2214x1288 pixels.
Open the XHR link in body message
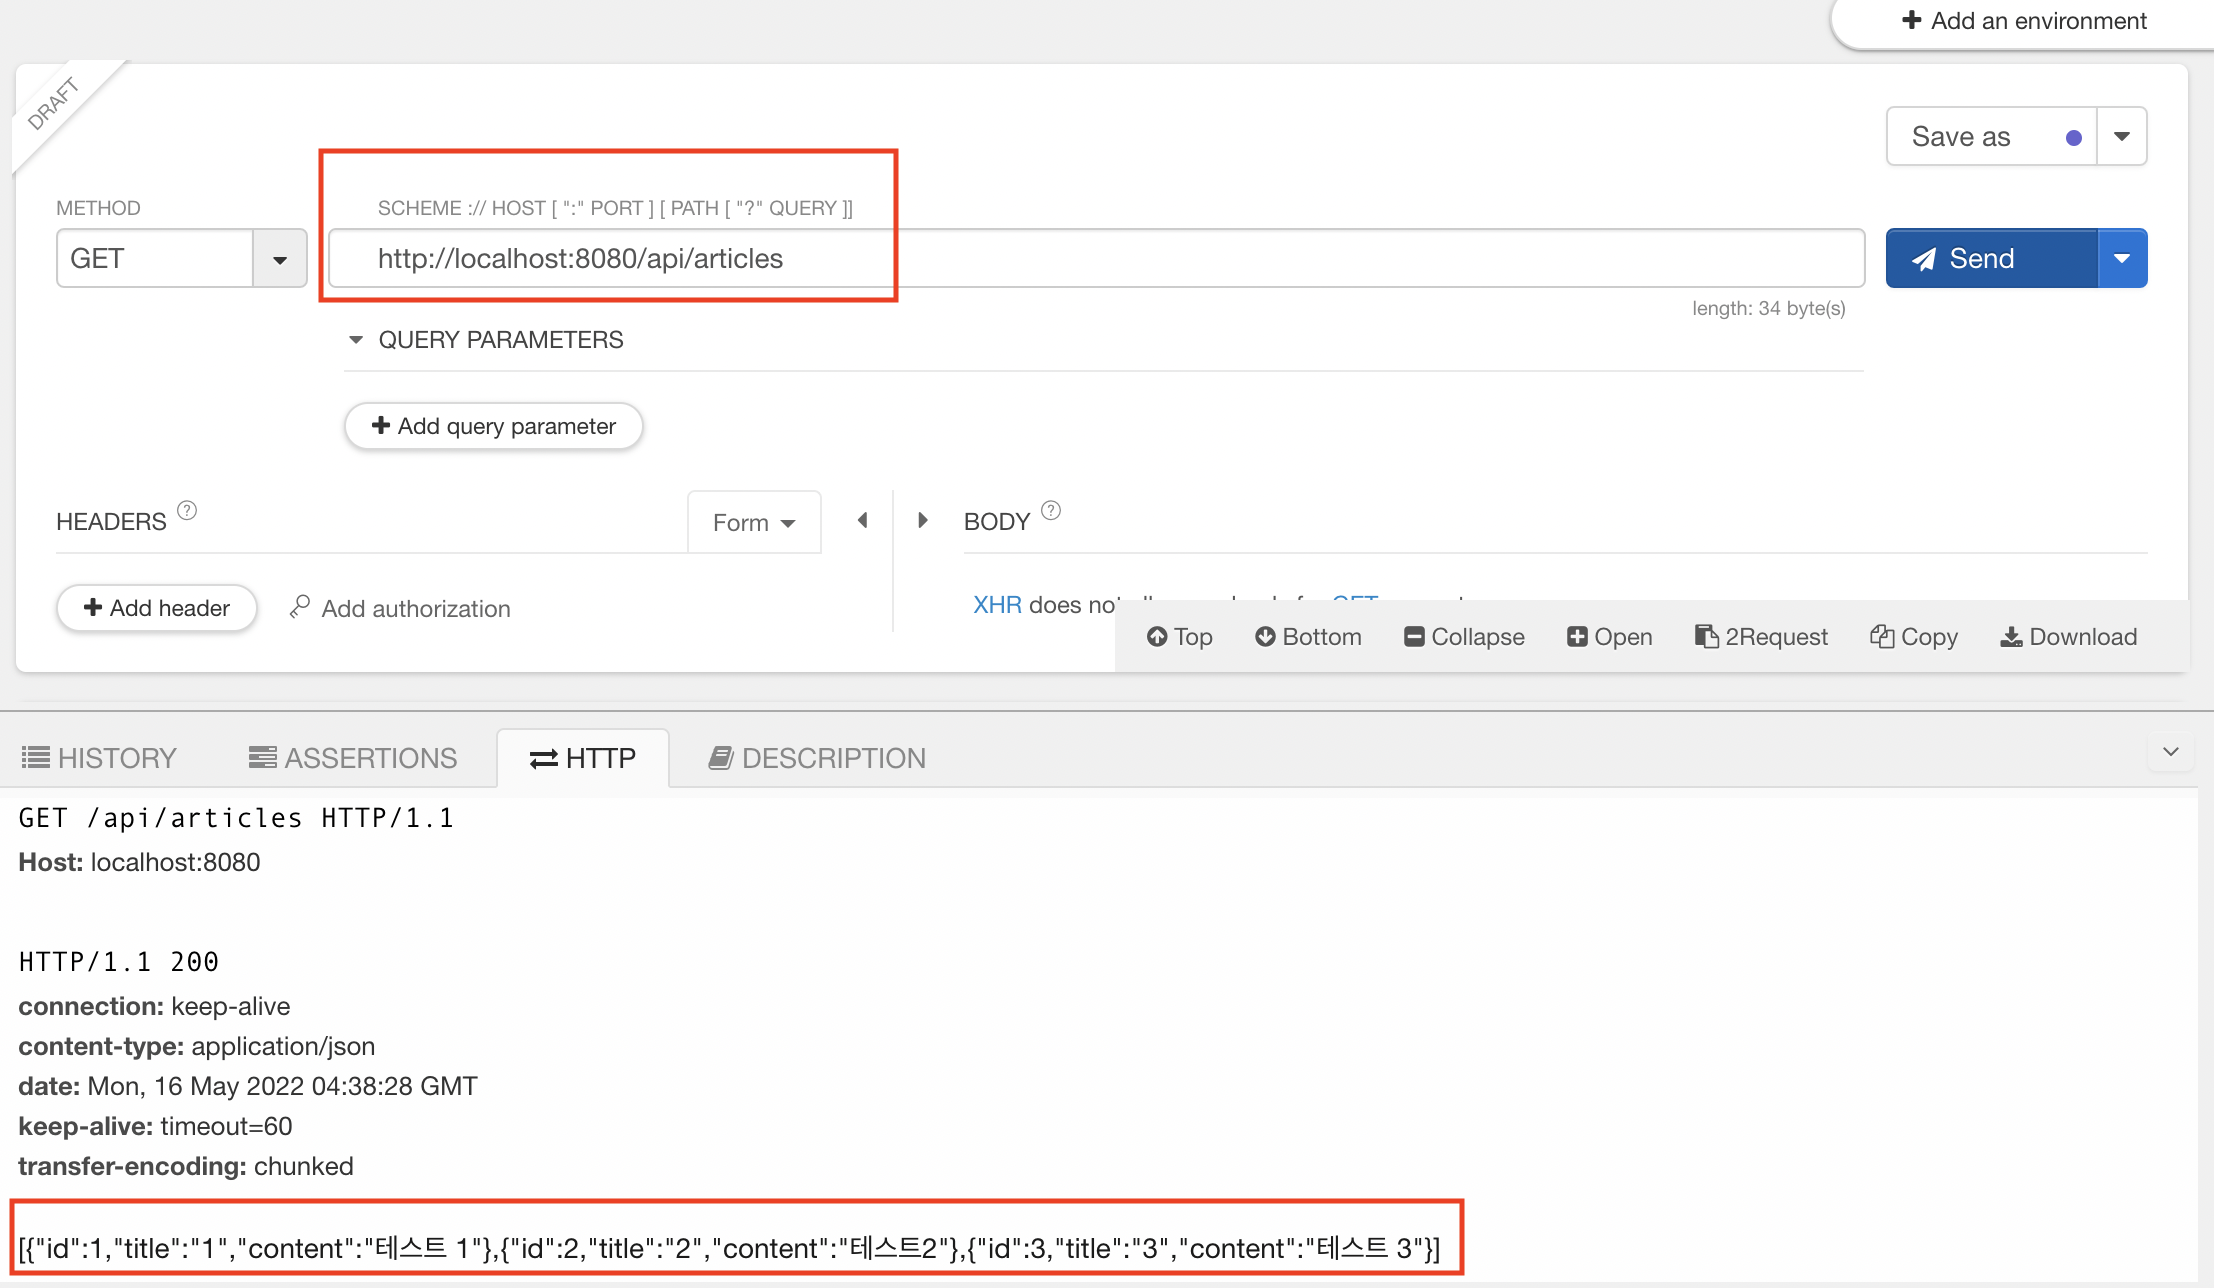pyautogui.click(x=997, y=605)
